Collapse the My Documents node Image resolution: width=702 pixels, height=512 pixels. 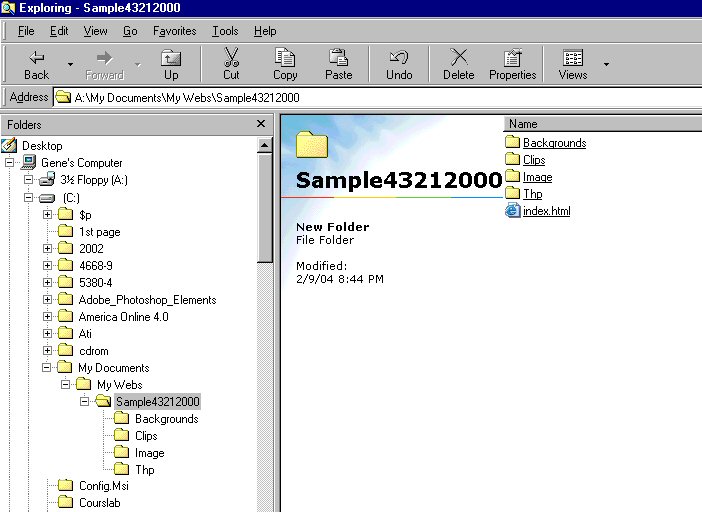click(47, 367)
